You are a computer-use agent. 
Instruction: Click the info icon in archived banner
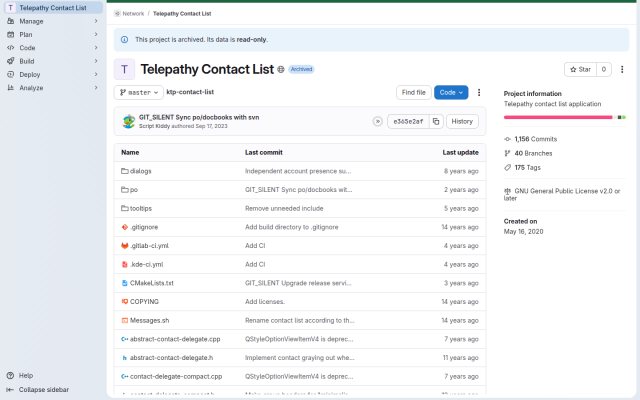[124, 40]
